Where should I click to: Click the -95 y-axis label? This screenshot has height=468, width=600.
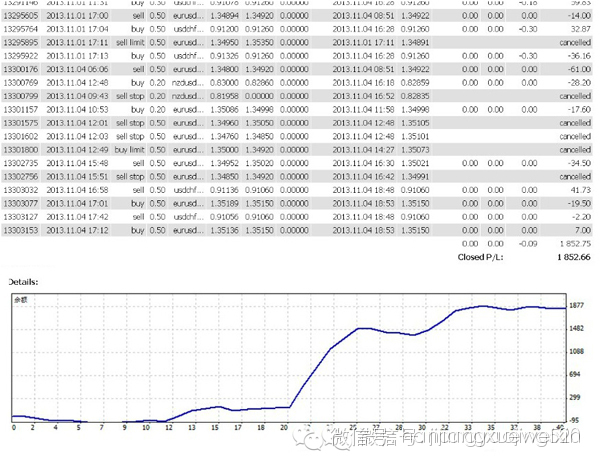pos(574,420)
